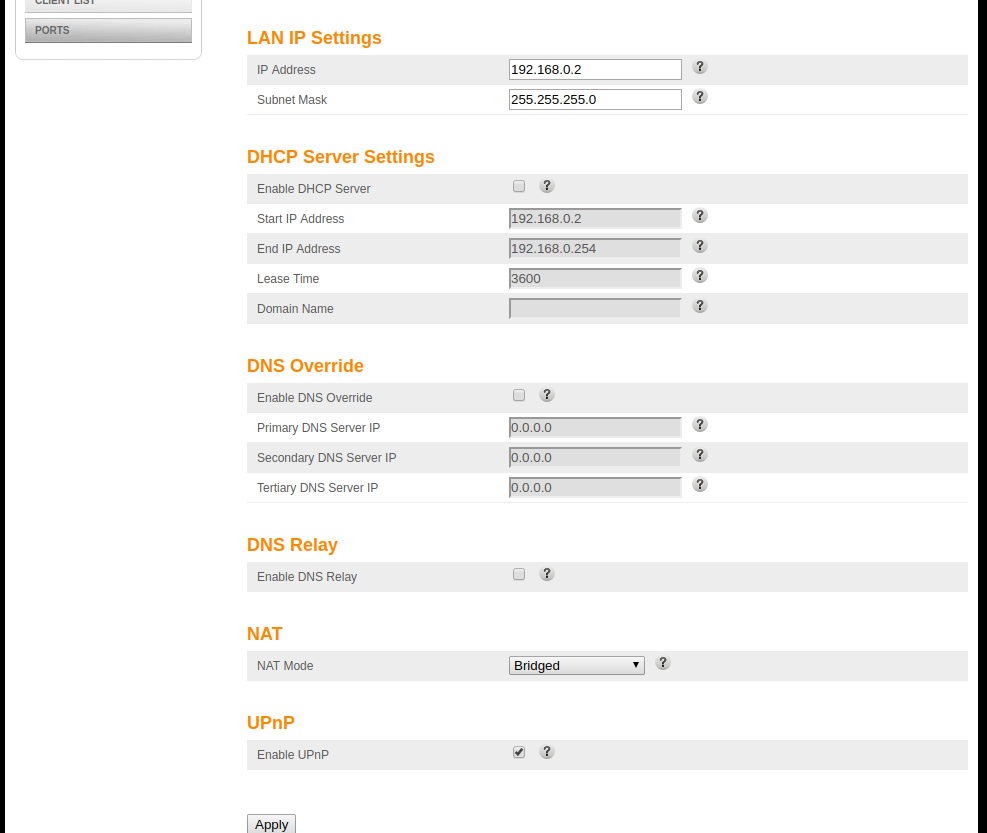Open the PORTS sidebar menu item

108,30
